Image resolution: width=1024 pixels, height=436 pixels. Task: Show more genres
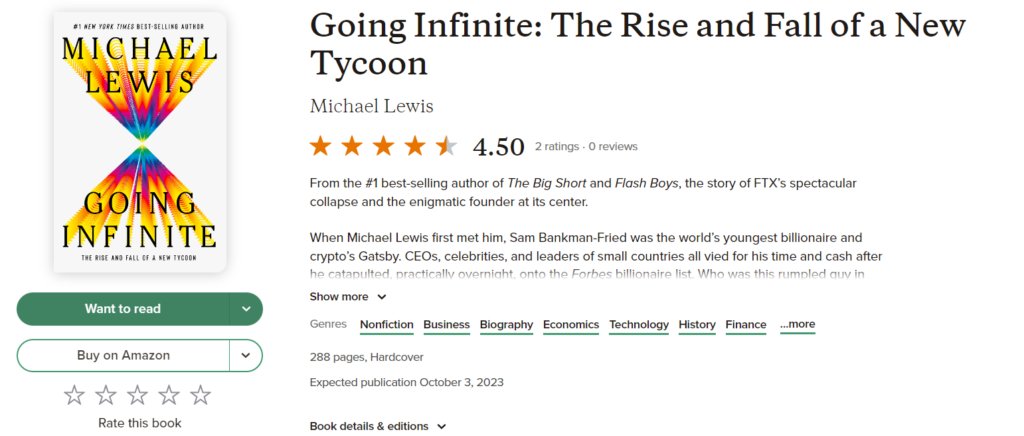point(797,325)
